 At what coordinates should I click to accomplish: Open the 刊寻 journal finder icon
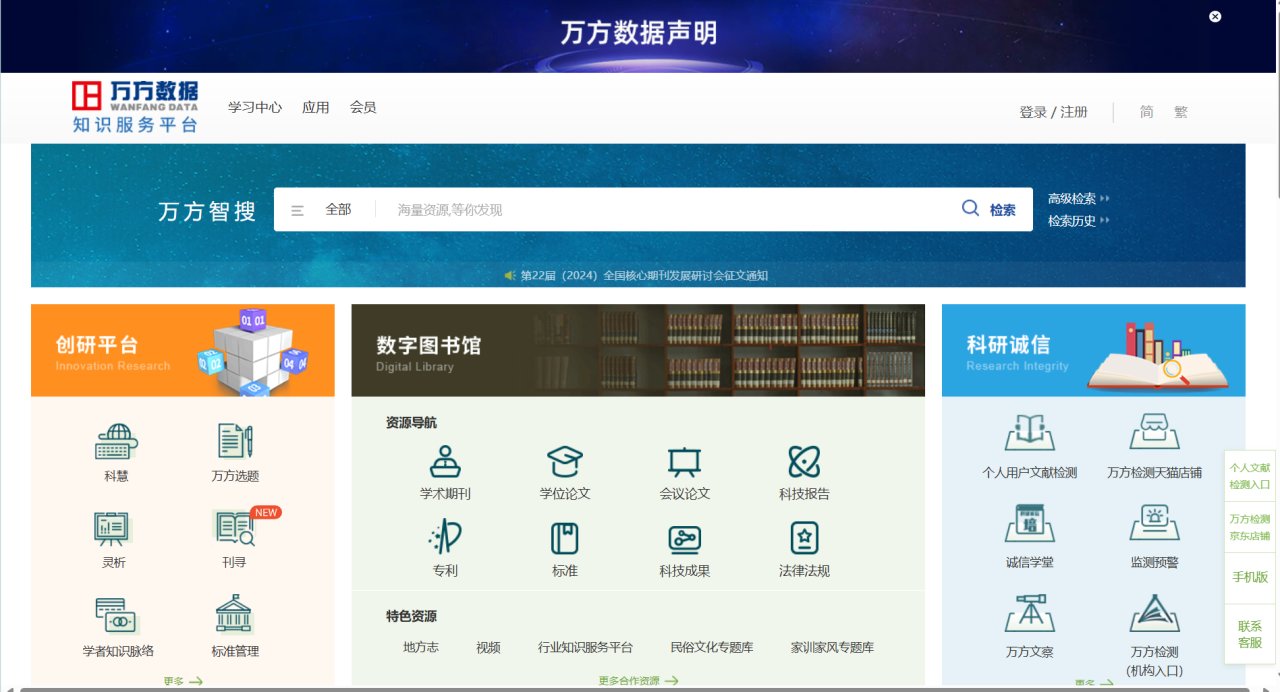point(234,528)
